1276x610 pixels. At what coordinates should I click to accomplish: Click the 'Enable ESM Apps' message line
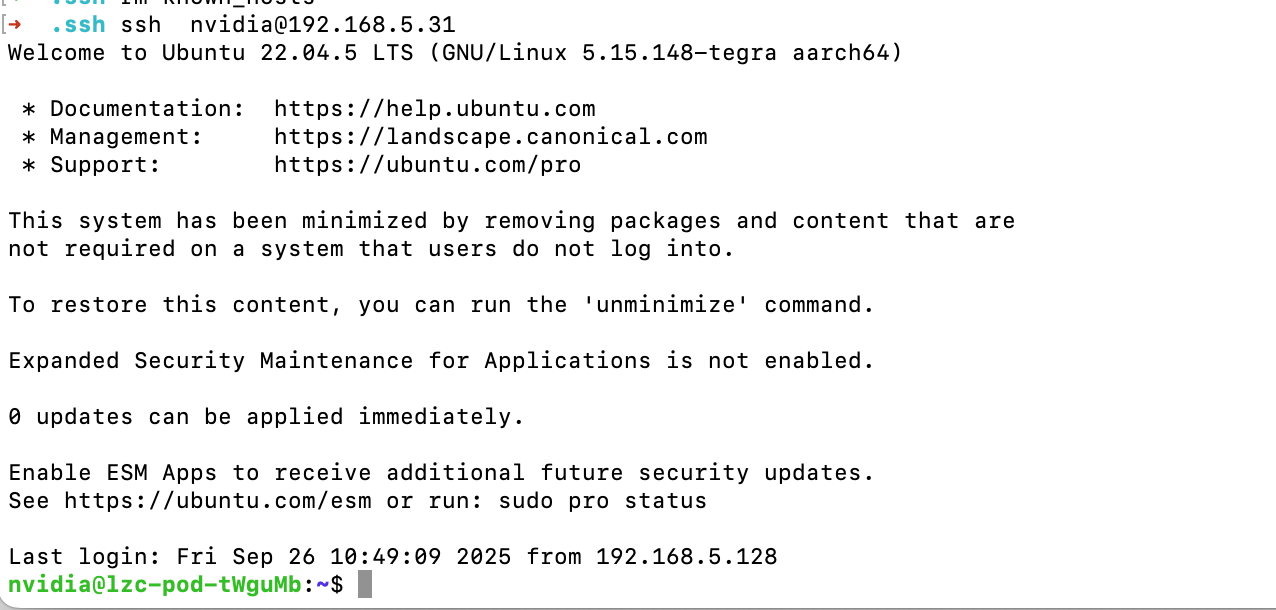pos(441,472)
